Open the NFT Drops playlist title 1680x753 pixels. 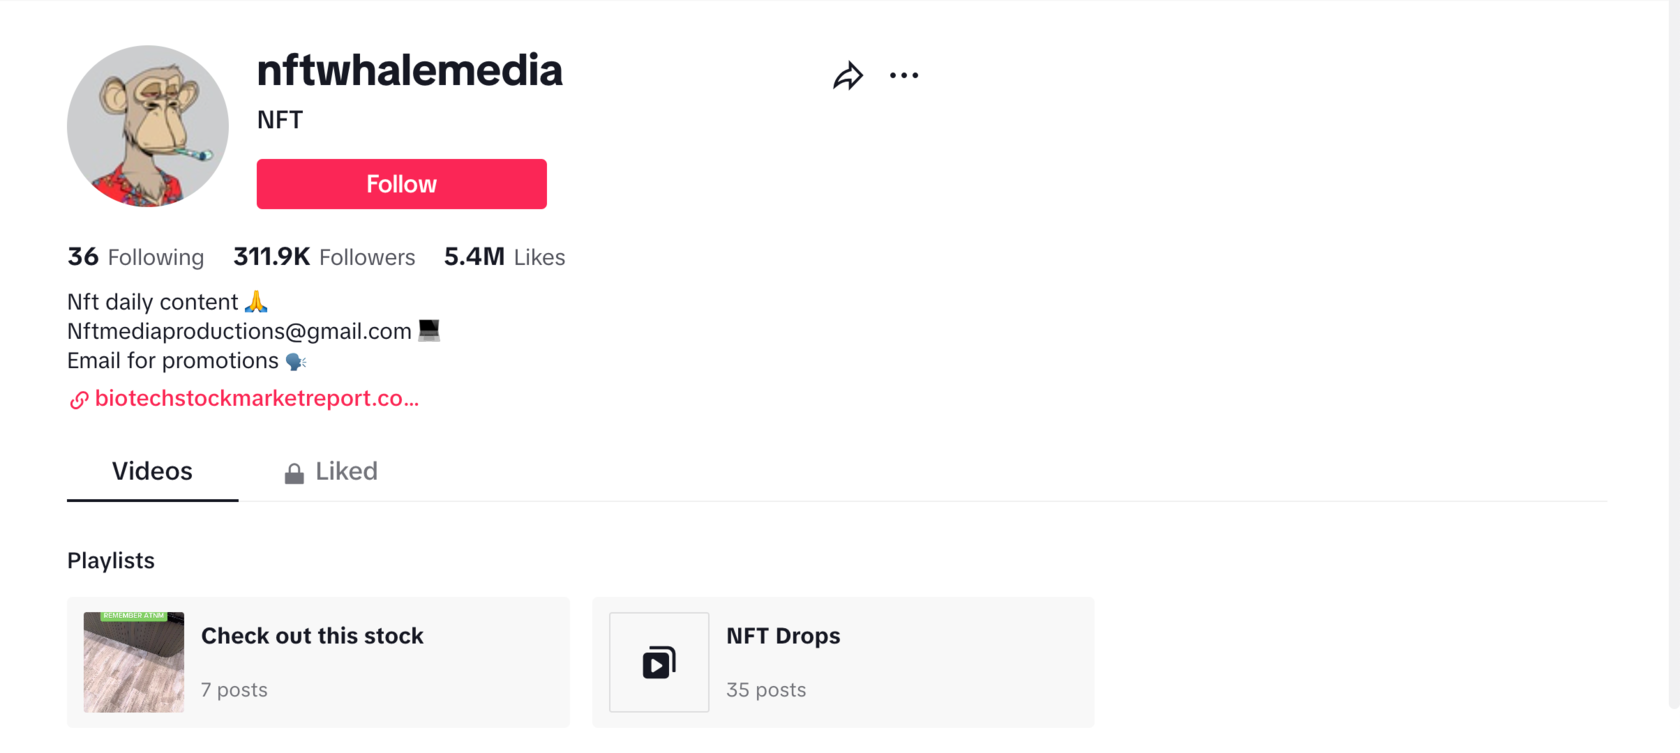coord(783,636)
